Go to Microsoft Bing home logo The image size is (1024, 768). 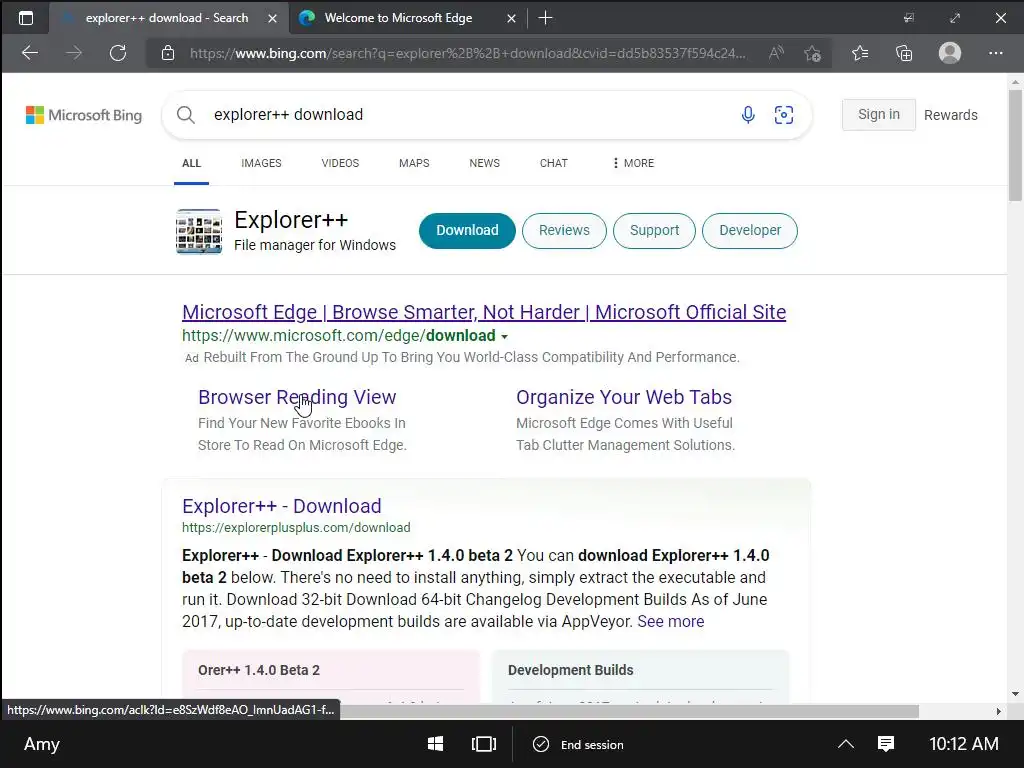click(84, 115)
